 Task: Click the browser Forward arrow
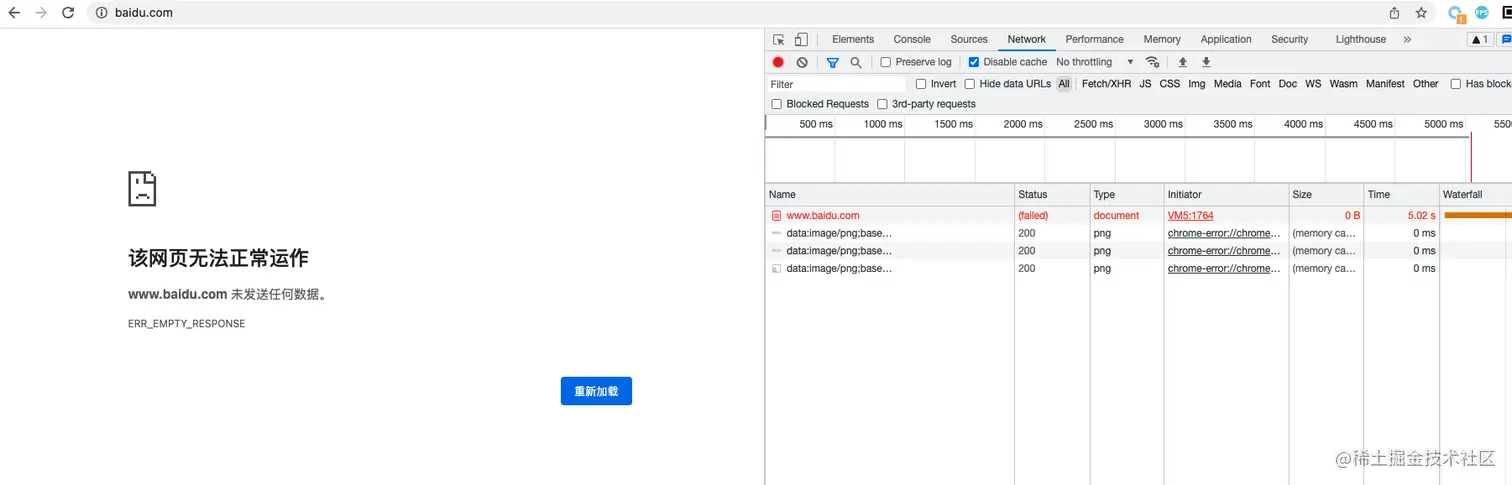coord(41,13)
